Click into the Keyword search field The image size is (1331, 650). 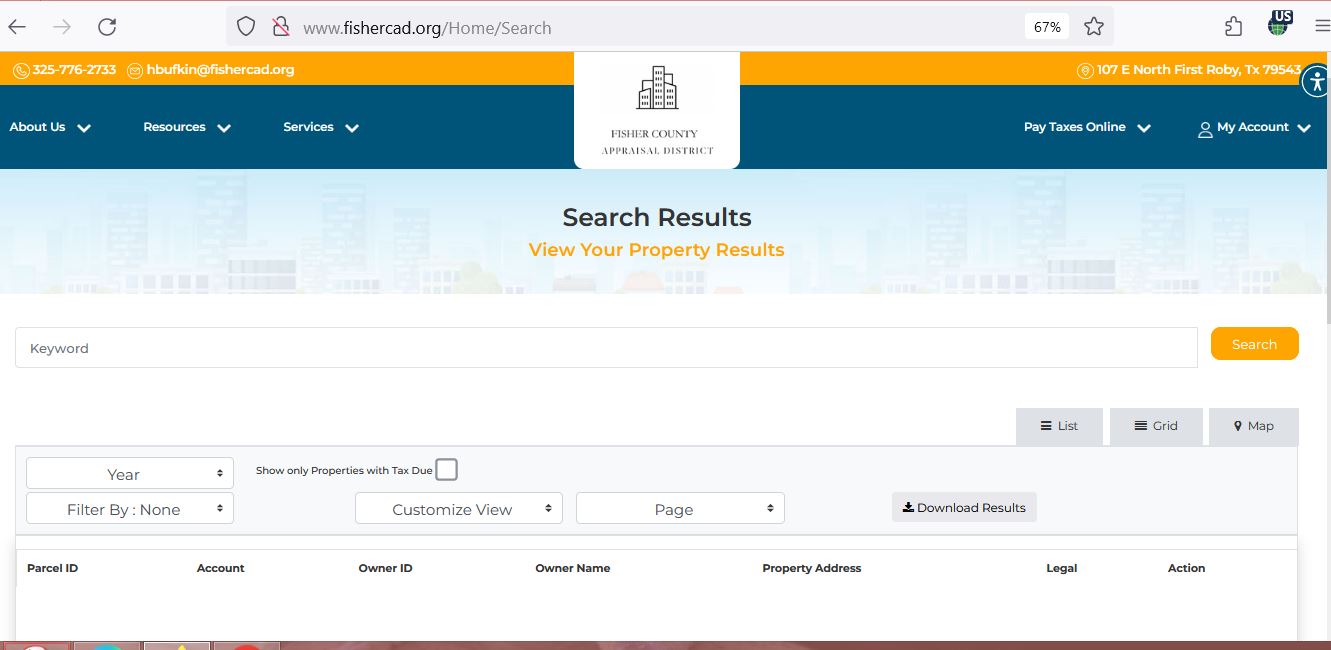click(605, 348)
